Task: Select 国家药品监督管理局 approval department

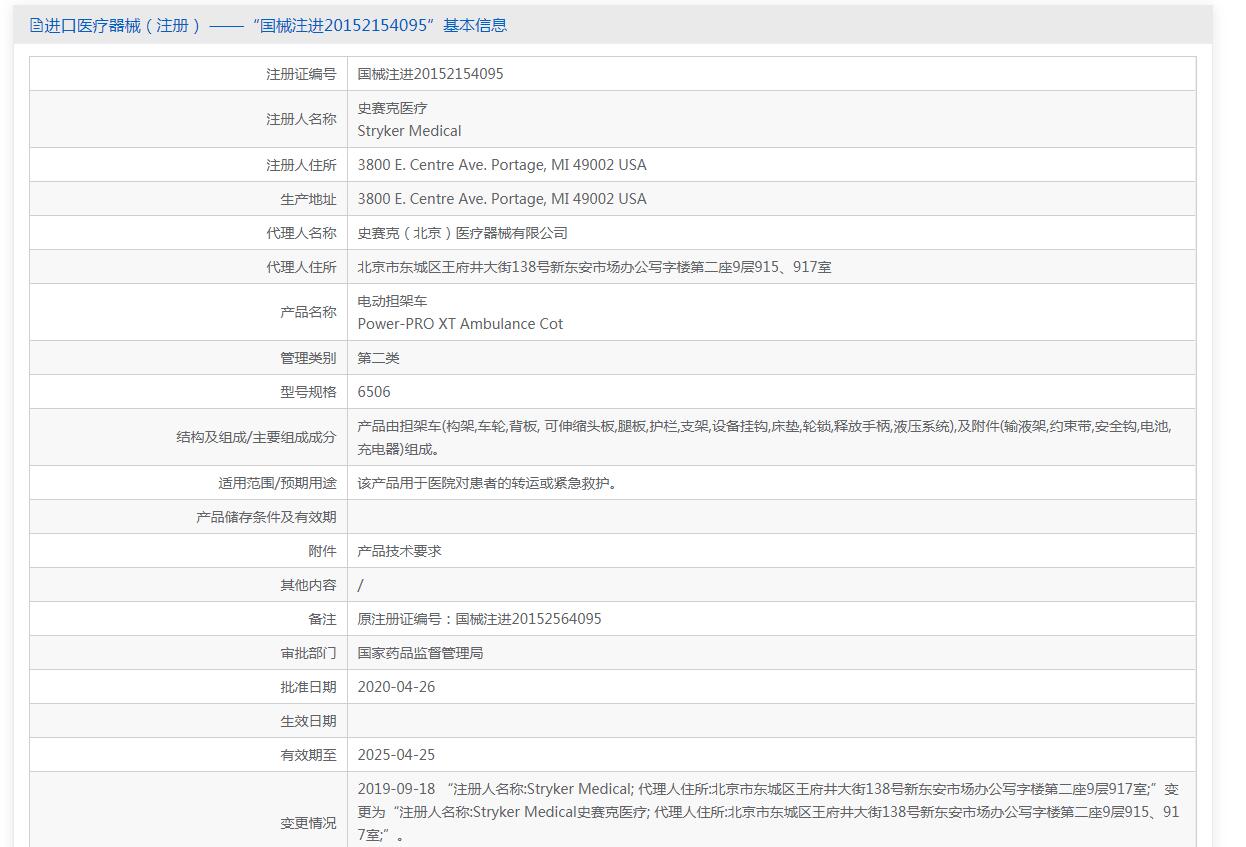Action: (421, 653)
